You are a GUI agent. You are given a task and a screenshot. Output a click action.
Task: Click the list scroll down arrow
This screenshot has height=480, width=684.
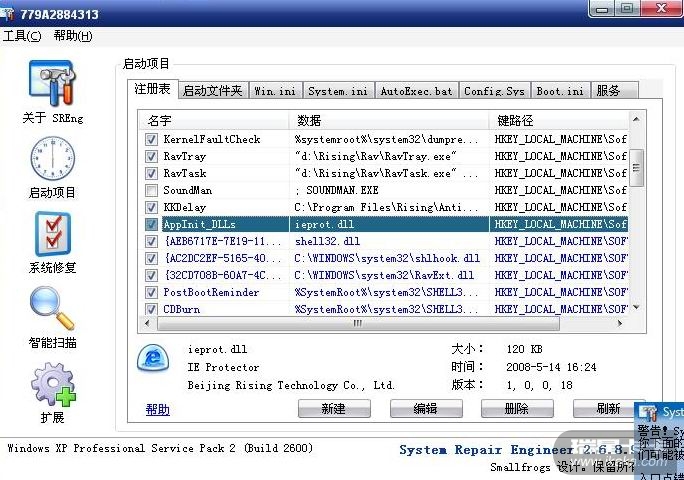(x=636, y=308)
